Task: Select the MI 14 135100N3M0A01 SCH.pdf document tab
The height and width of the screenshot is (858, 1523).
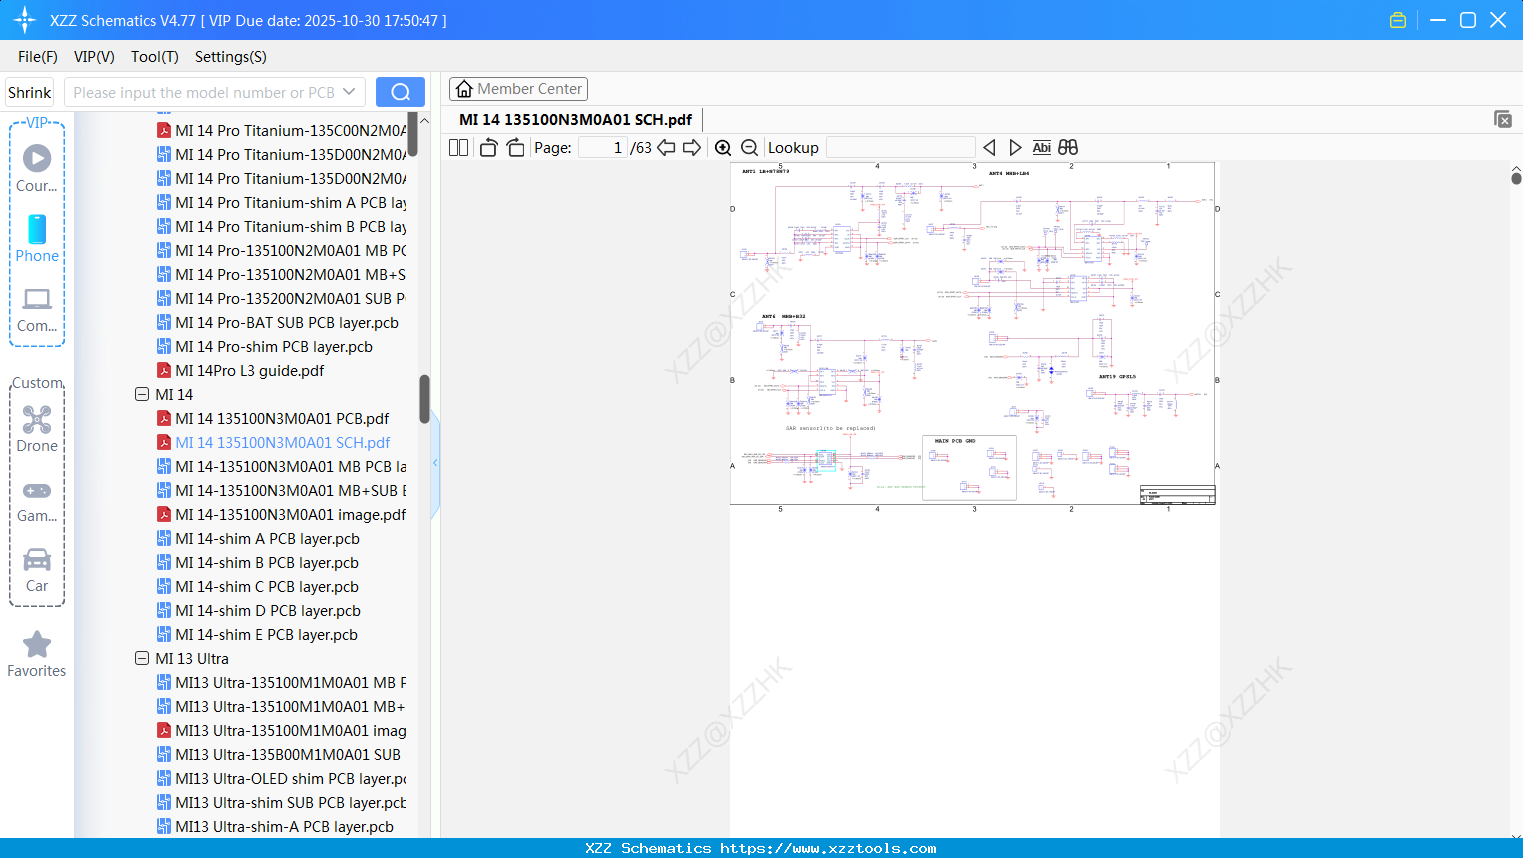Action: pos(576,120)
